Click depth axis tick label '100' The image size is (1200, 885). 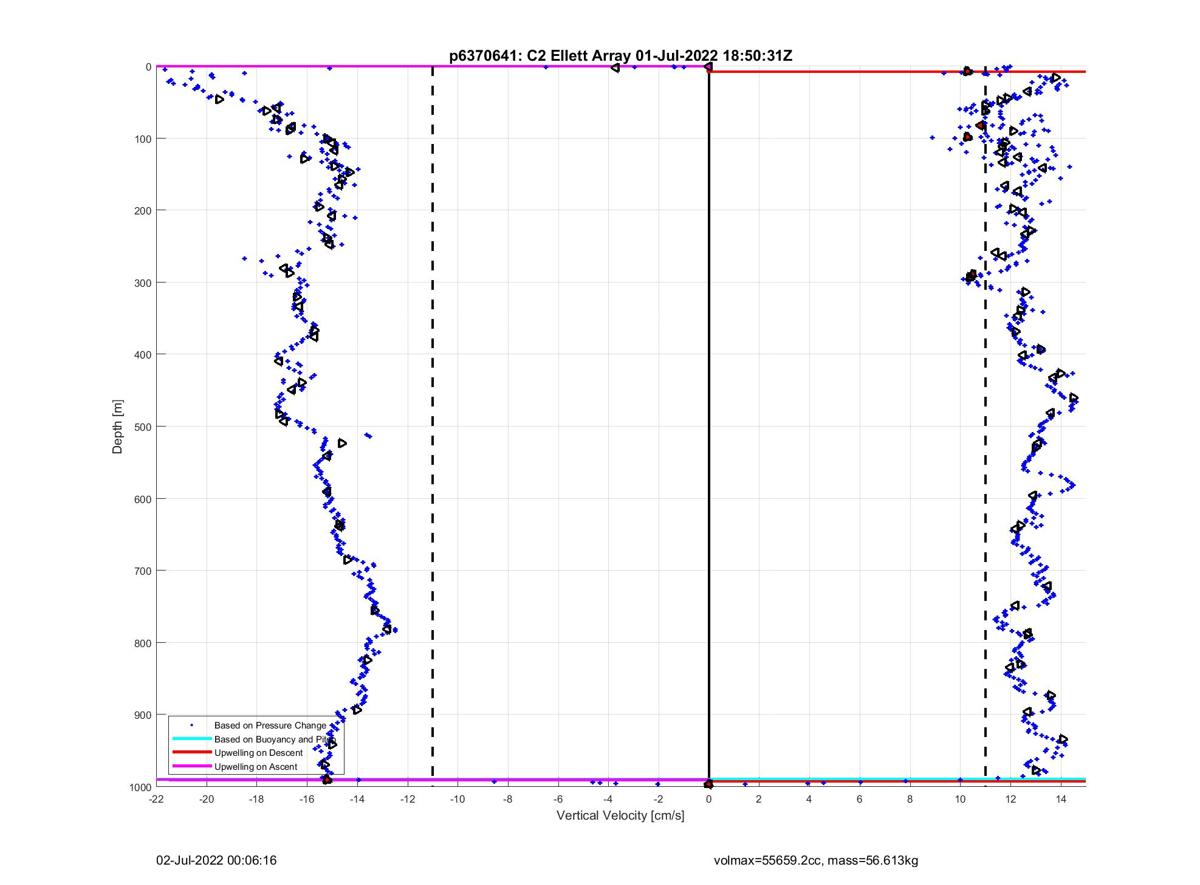142,139
